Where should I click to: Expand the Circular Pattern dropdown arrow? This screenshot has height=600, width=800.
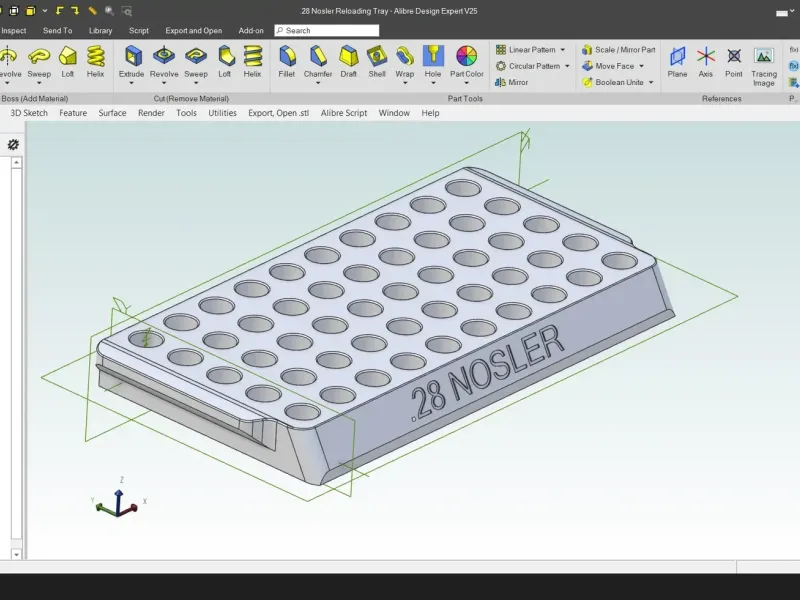coord(567,66)
